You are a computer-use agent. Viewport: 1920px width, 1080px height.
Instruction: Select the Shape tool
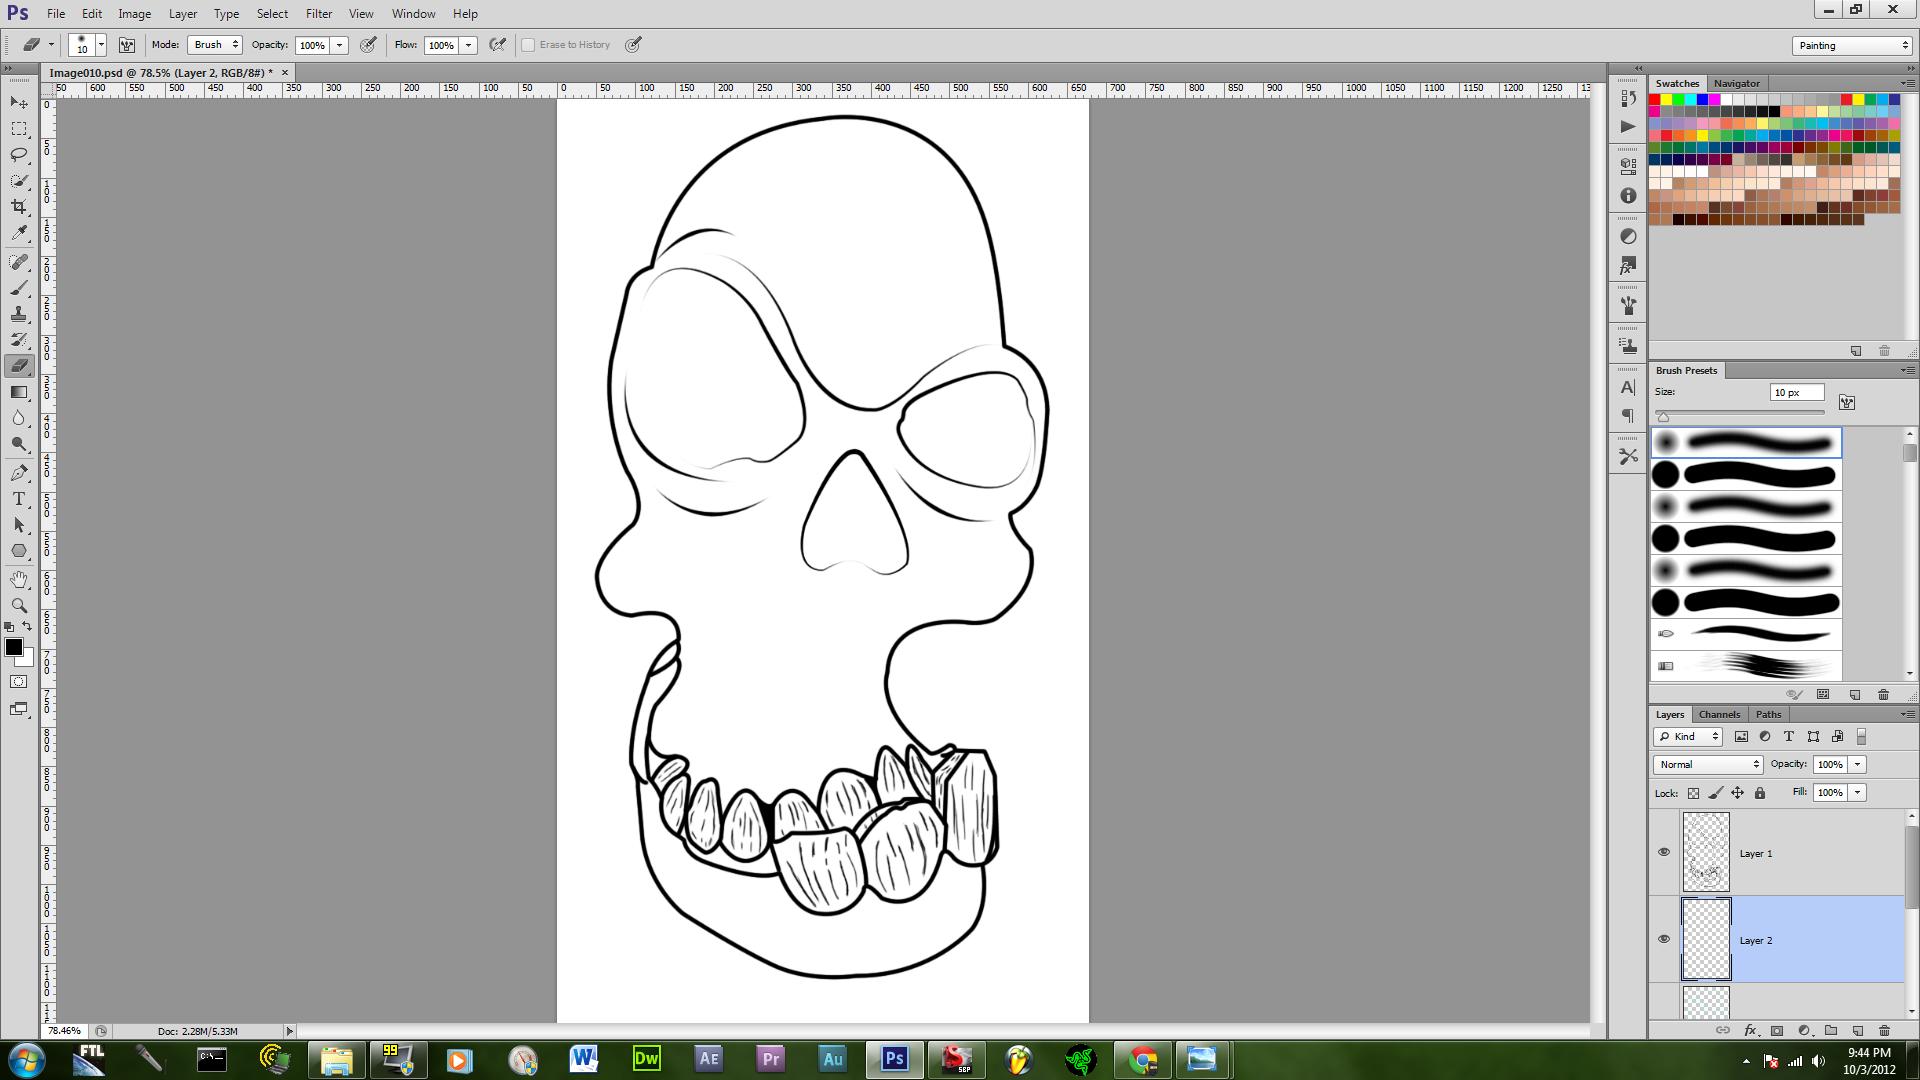(19, 551)
